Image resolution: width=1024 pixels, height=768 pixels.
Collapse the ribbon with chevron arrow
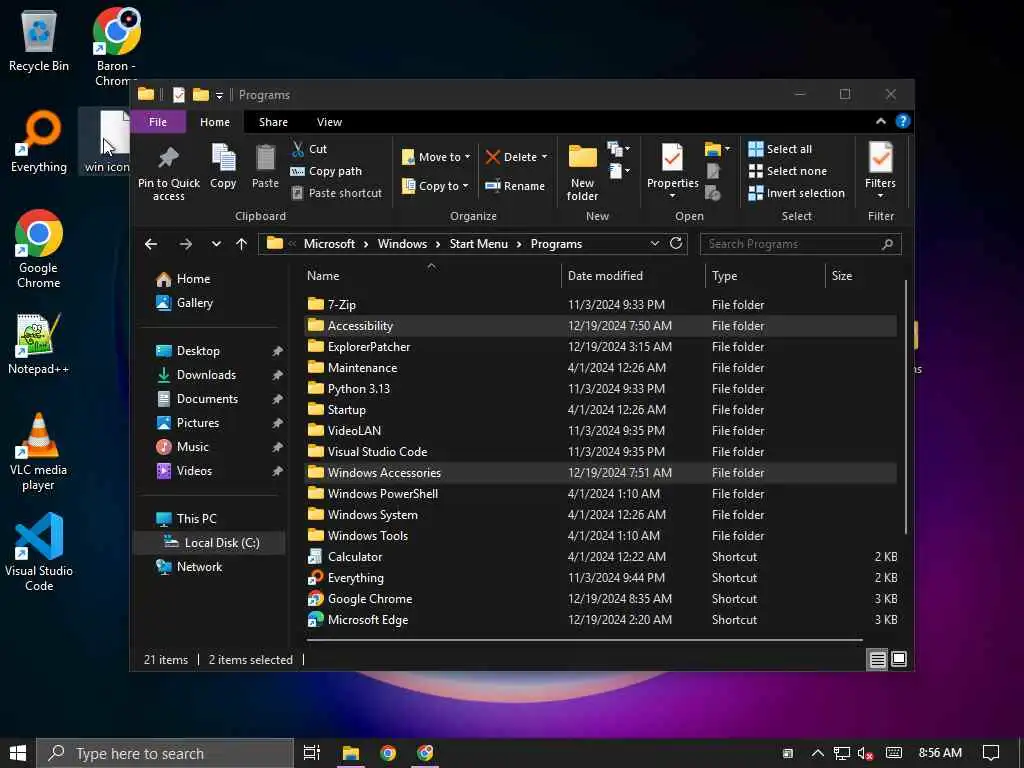pyautogui.click(x=881, y=121)
